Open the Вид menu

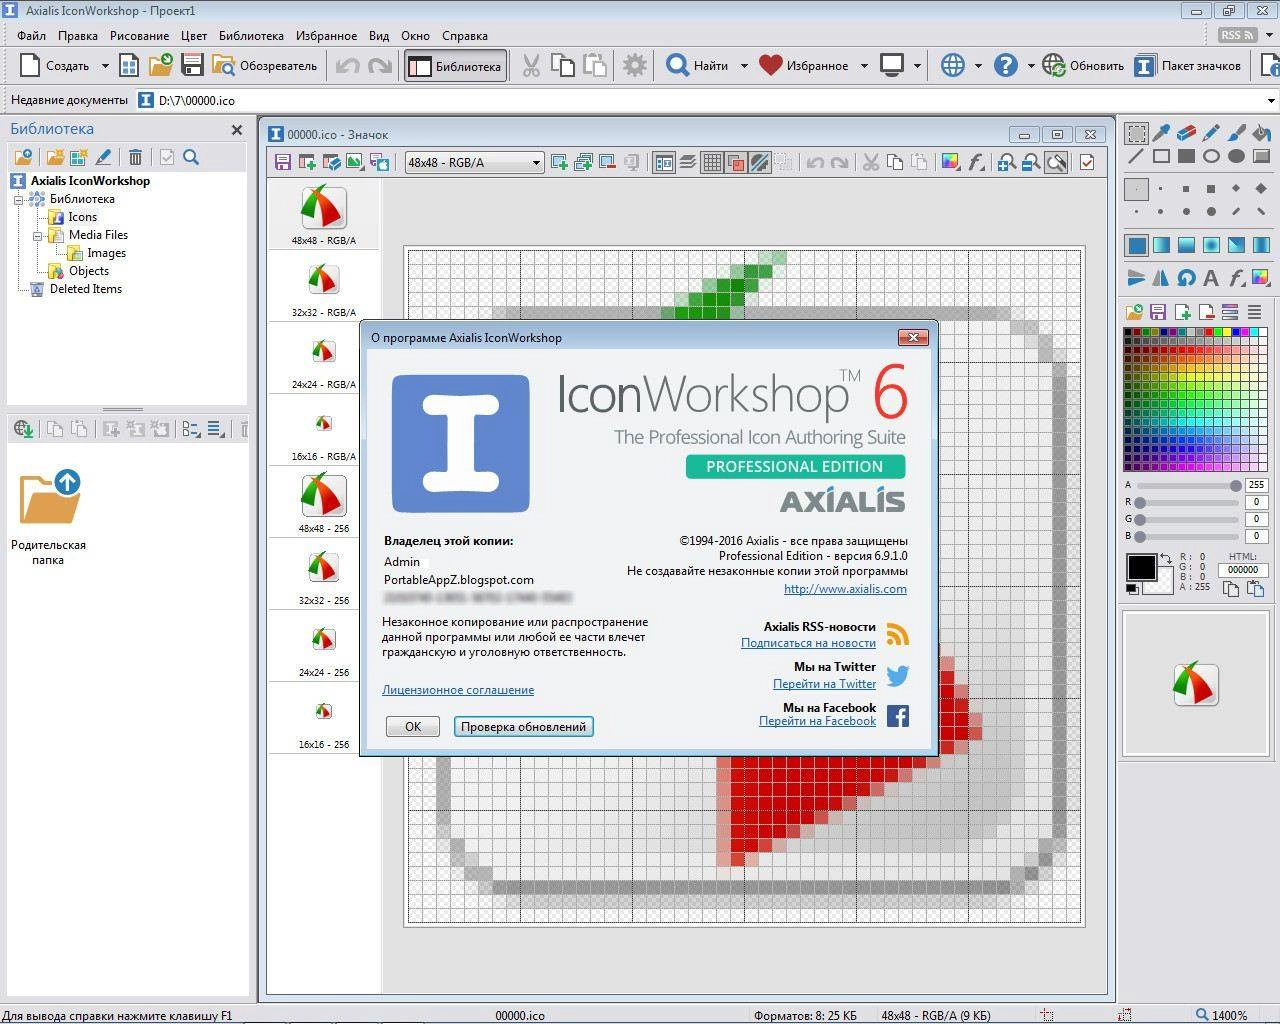[x=379, y=35]
